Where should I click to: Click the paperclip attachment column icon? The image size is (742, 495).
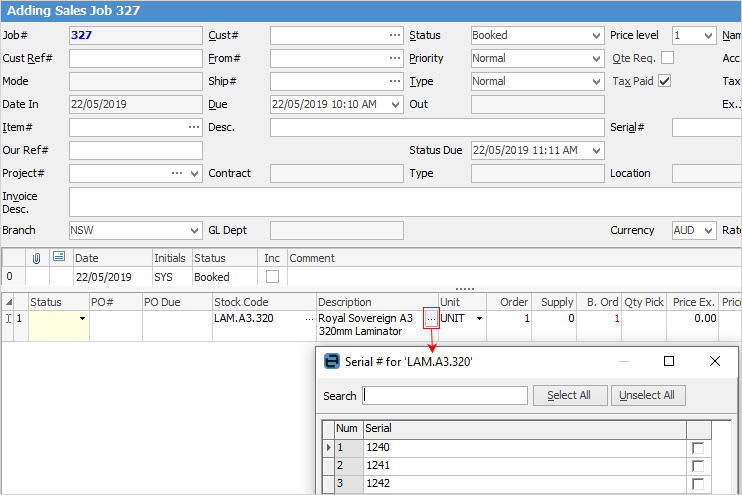(x=37, y=257)
